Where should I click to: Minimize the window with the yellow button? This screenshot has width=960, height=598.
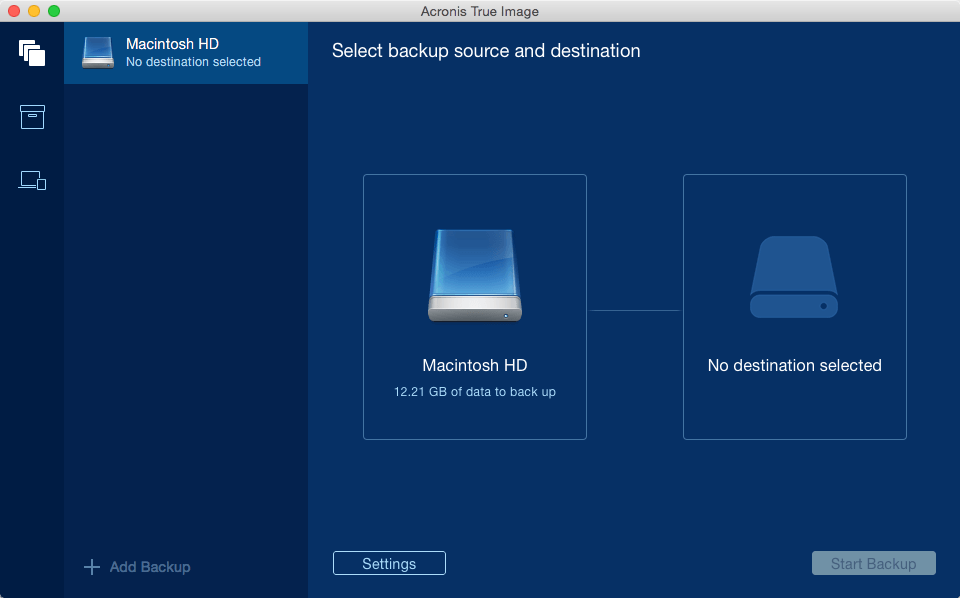click(34, 11)
